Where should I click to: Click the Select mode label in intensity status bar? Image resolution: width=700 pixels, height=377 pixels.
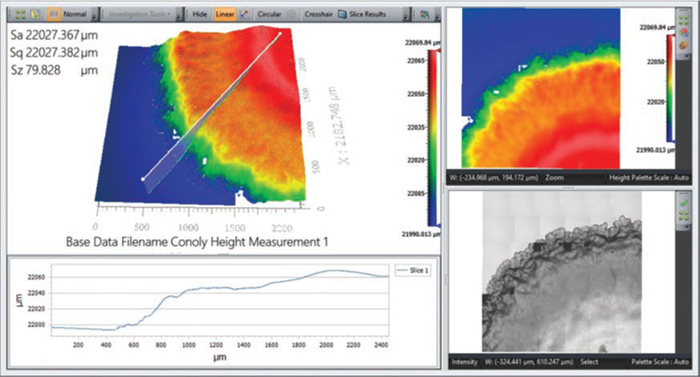click(x=589, y=362)
